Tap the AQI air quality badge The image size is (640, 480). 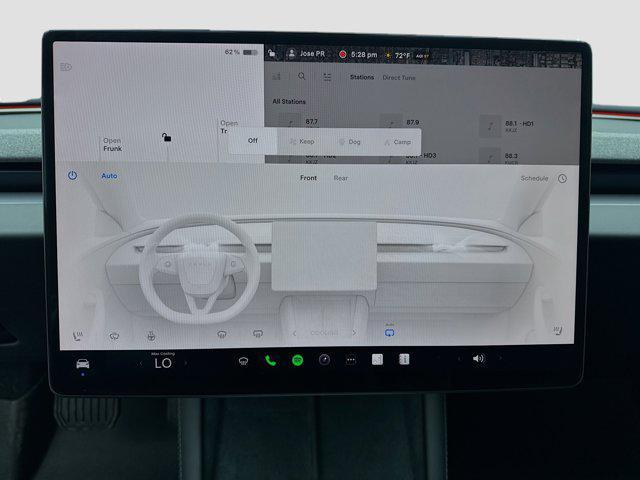tap(422, 56)
